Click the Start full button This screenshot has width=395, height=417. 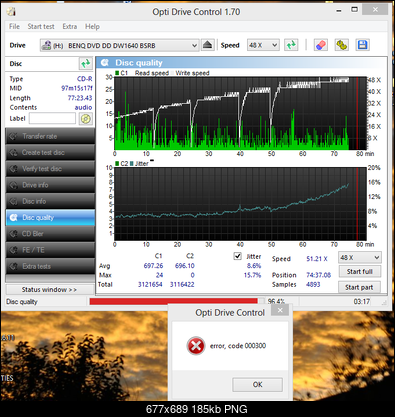pos(359,272)
